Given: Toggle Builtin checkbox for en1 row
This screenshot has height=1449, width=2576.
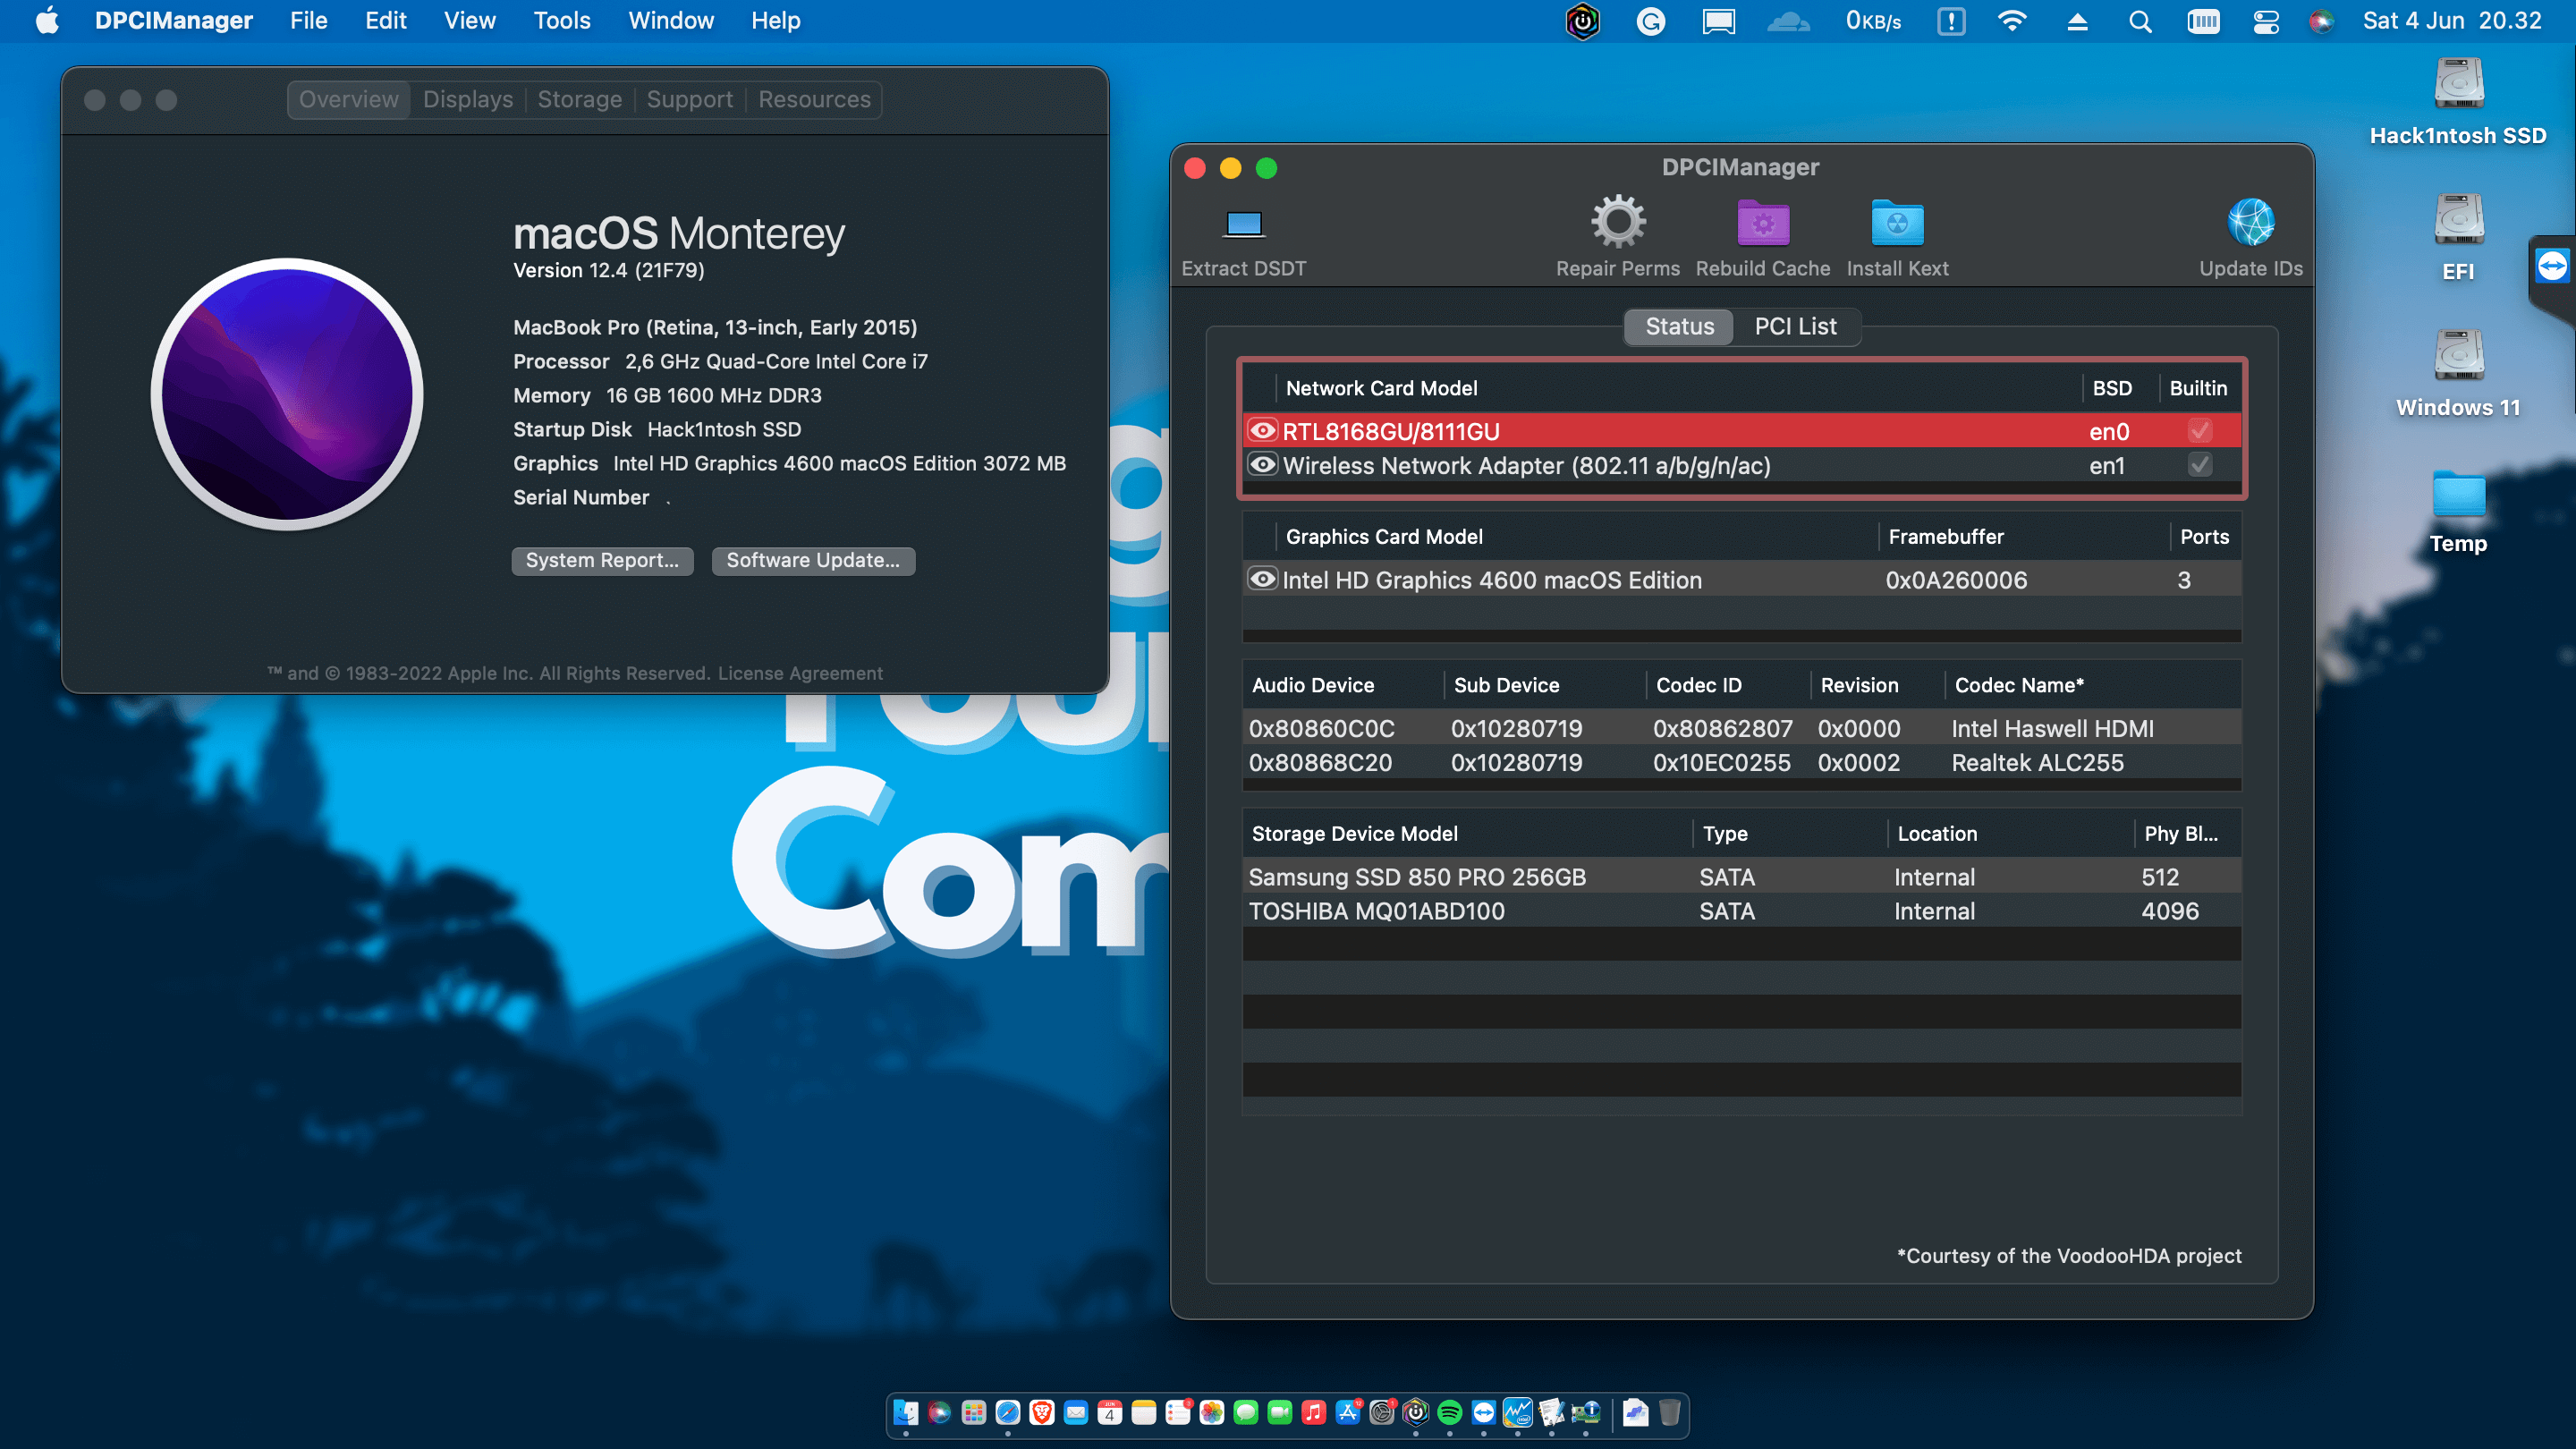Looking at the screenshot, I should point(2199,465).
